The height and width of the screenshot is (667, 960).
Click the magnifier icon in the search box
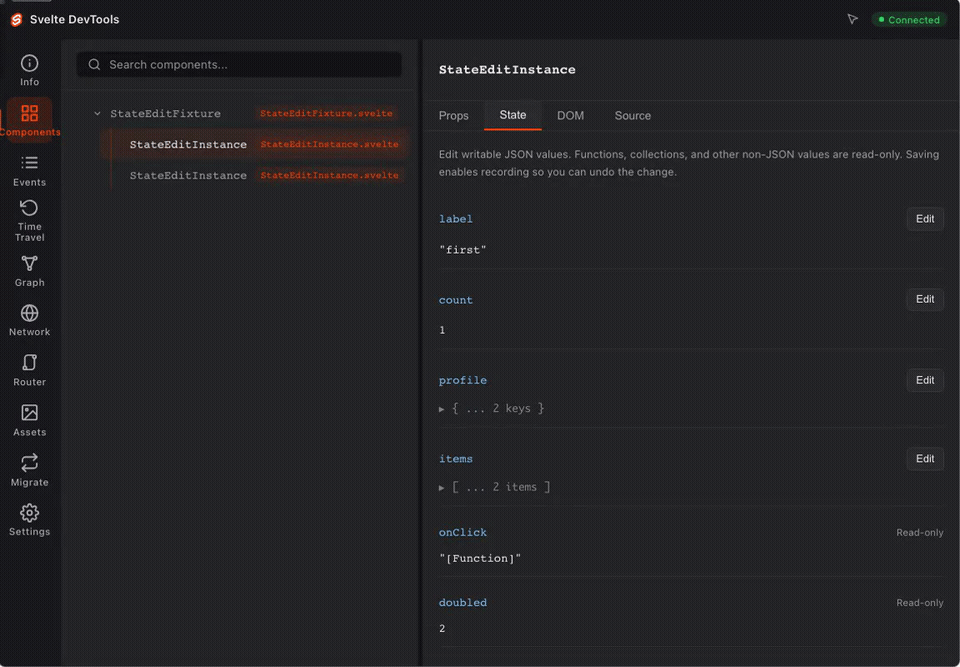[x=94, y=64]
